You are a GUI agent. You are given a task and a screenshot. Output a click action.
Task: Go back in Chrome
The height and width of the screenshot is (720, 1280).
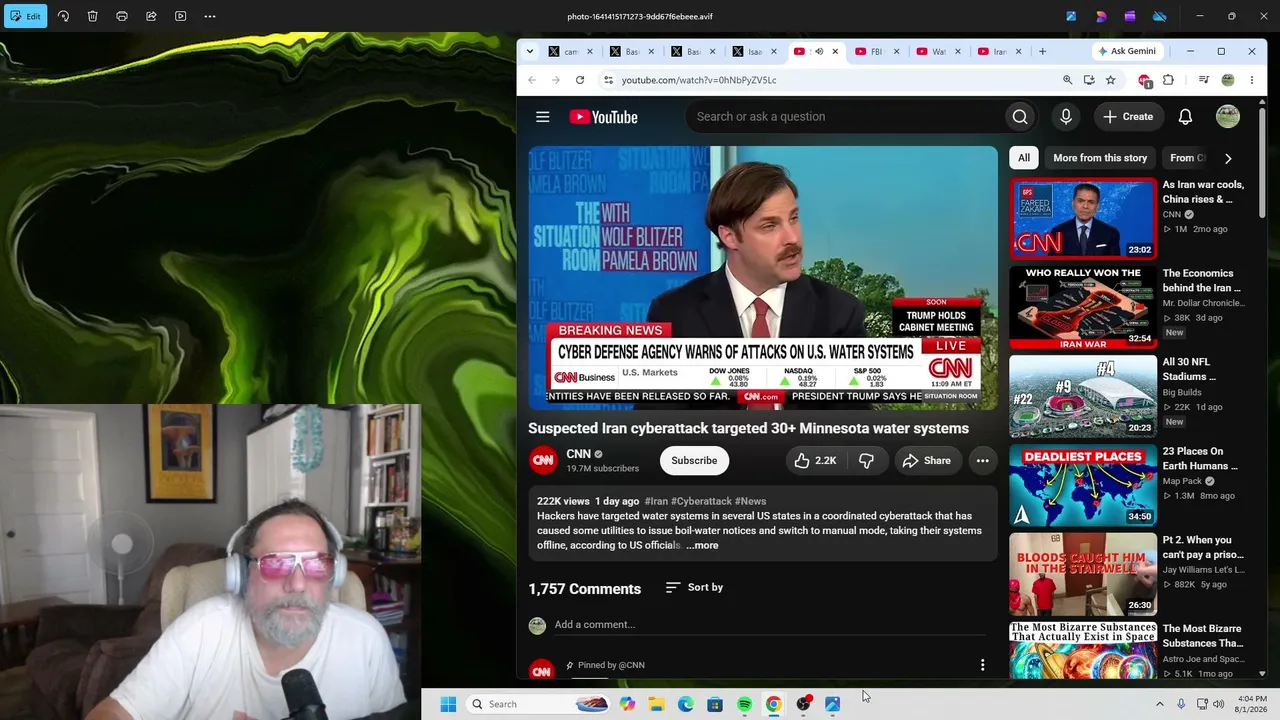click(x=532, y=80)
